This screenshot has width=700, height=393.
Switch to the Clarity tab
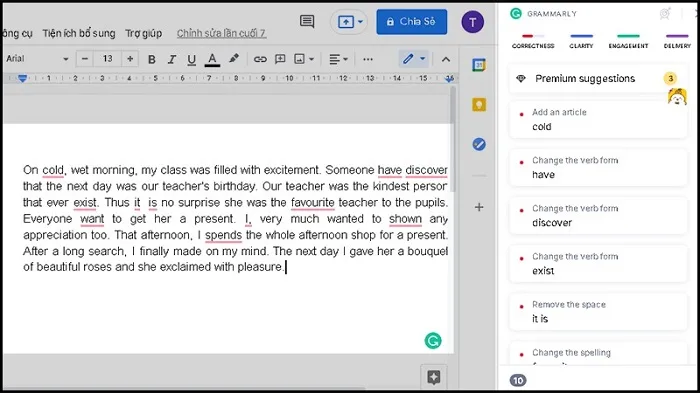[581, 42]
